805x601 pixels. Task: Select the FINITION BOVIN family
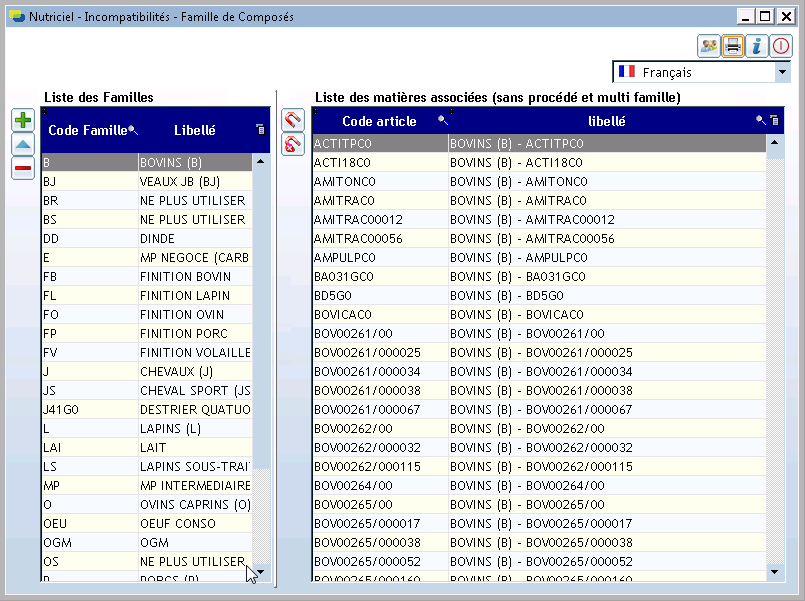pos(147,277)
